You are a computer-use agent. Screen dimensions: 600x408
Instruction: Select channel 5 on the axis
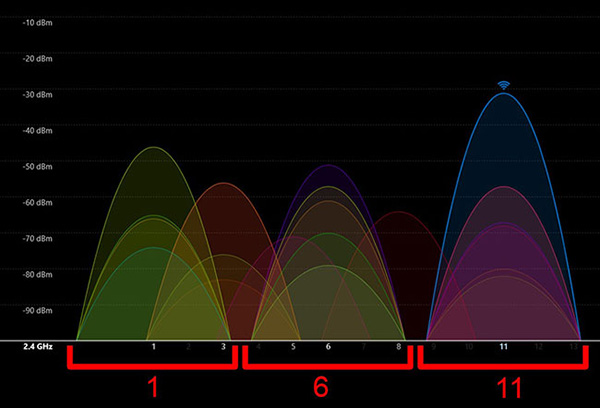tap(293, 347)
